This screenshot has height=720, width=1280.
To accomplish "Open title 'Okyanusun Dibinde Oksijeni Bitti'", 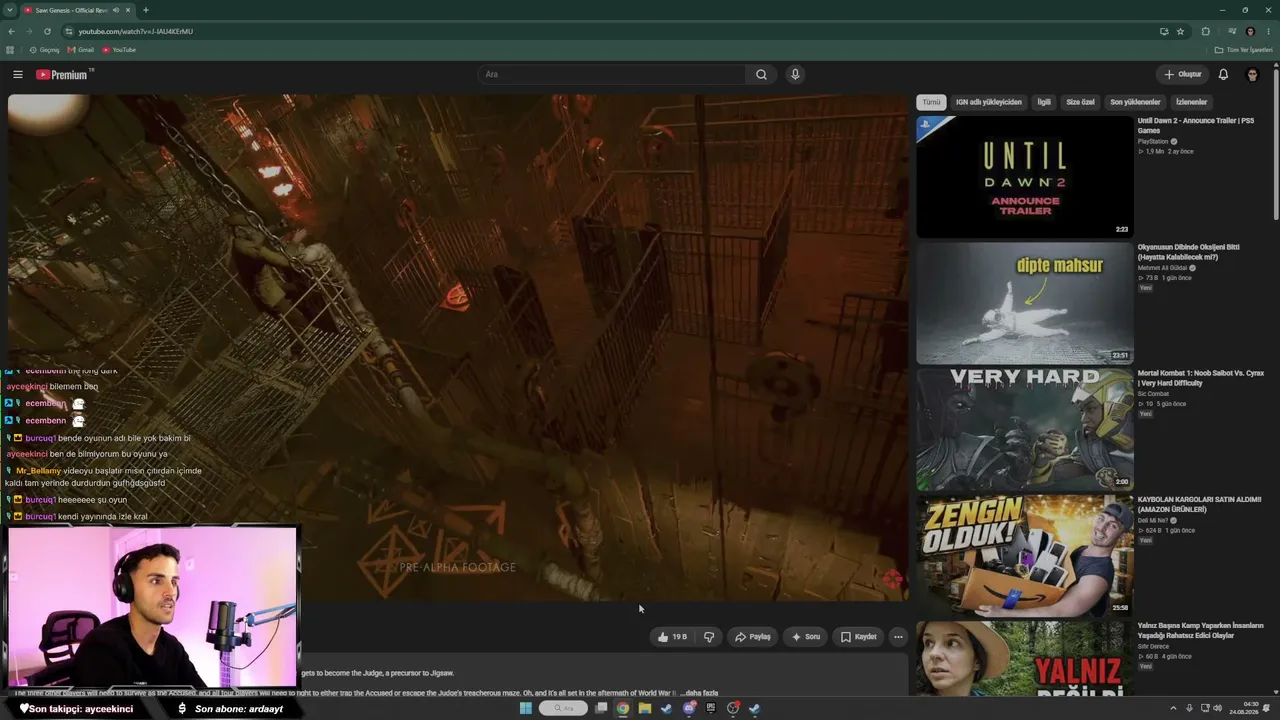I will [x=1189, y=252].
